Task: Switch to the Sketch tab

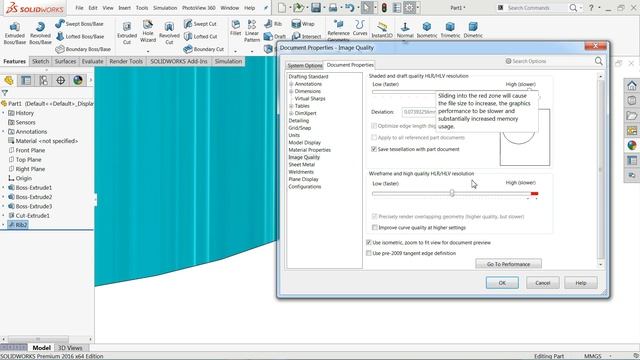Action: [40, 61]
